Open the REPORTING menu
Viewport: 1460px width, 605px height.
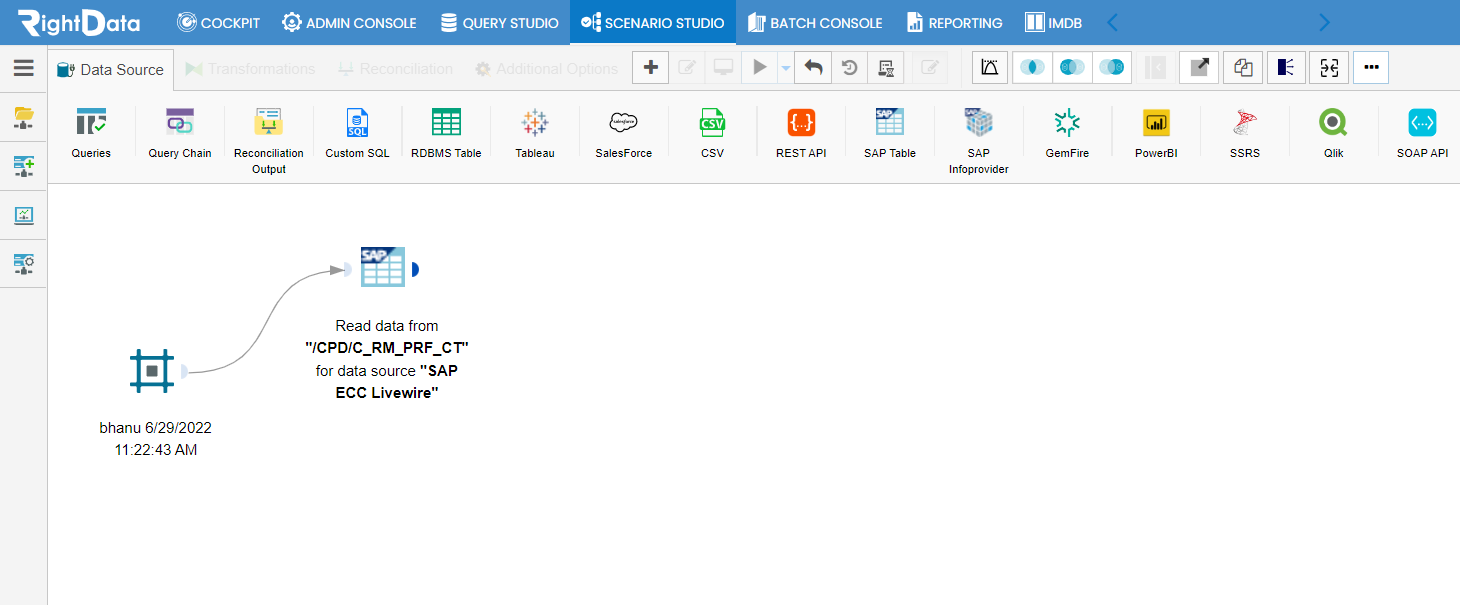pos(954,22)
